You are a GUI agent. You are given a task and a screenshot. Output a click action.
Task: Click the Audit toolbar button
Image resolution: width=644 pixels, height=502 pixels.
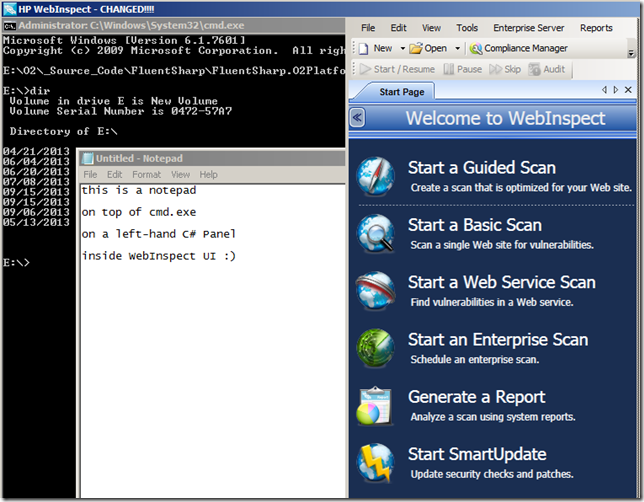click(x=547, y=69)
